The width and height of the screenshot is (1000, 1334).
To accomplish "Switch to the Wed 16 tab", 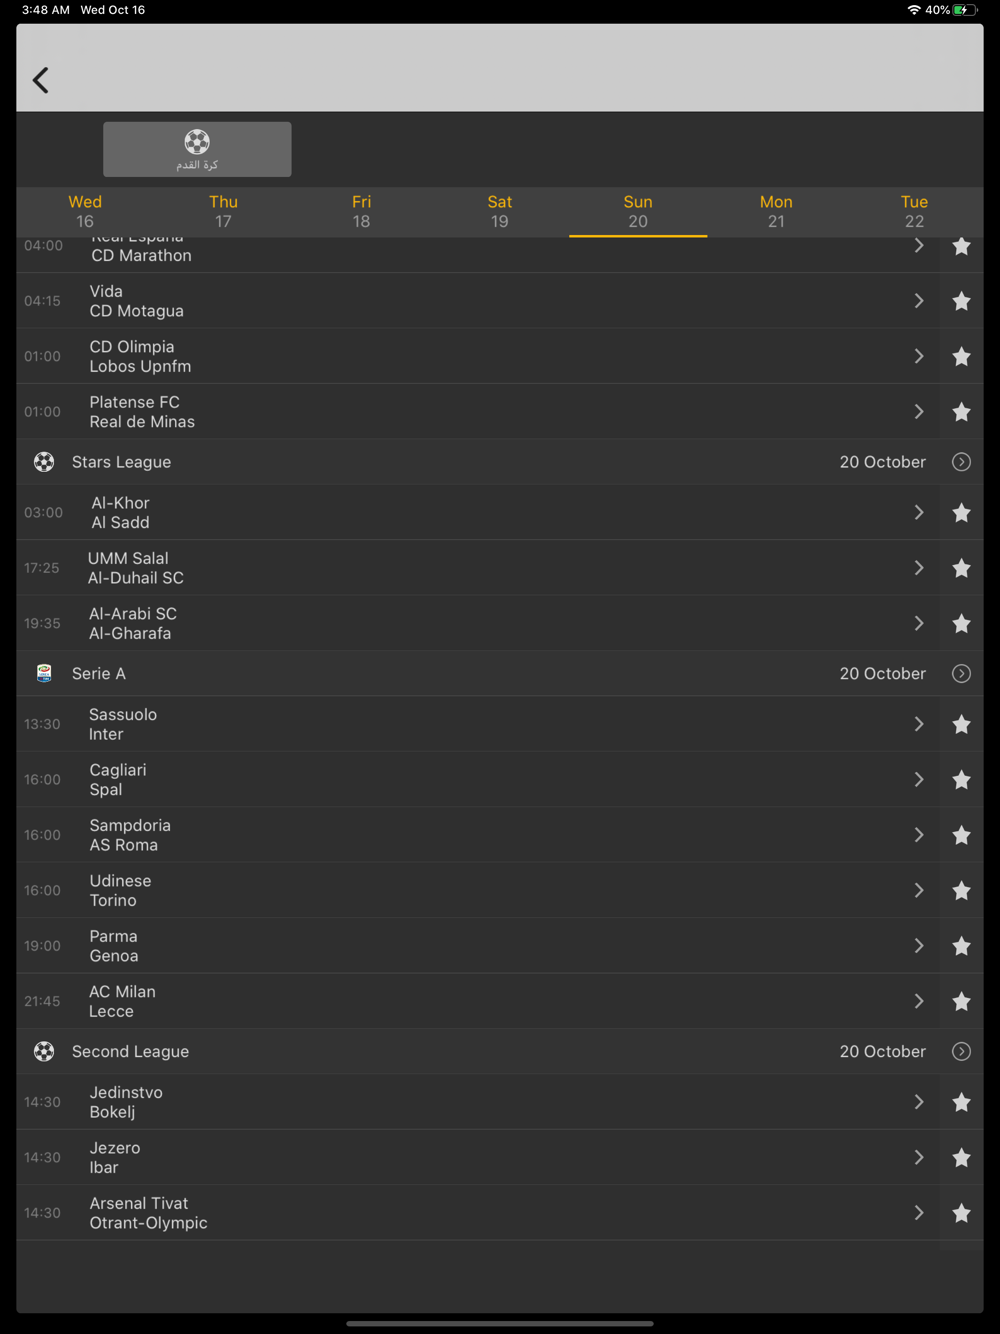I will pos(85,211).
